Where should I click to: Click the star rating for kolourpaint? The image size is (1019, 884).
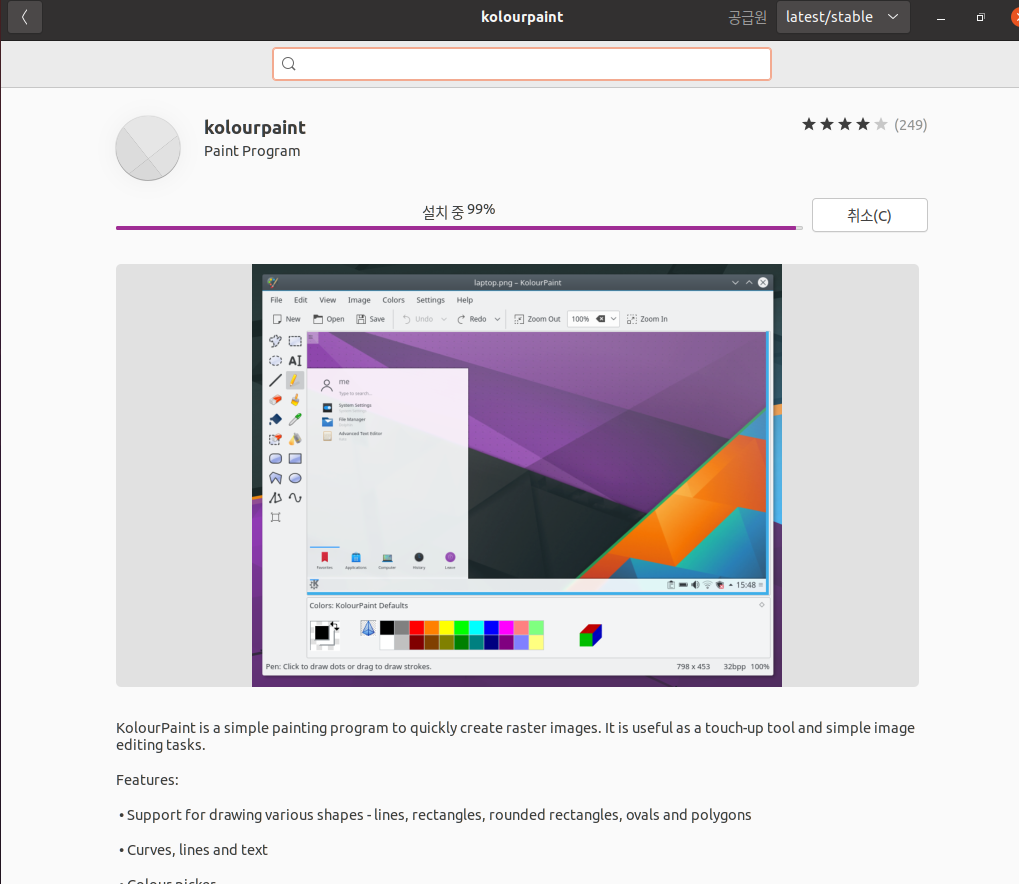tap(844, 124)
